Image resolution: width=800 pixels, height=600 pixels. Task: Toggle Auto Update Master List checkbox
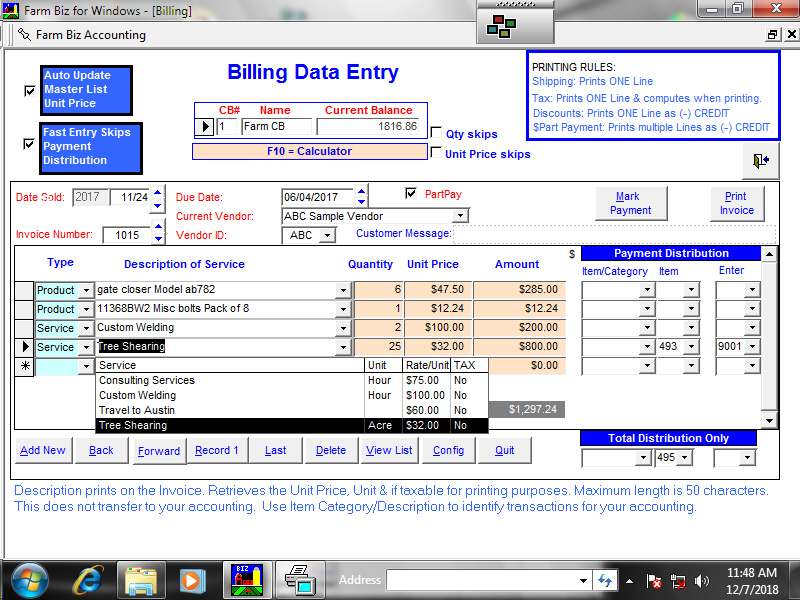[29, 90]
